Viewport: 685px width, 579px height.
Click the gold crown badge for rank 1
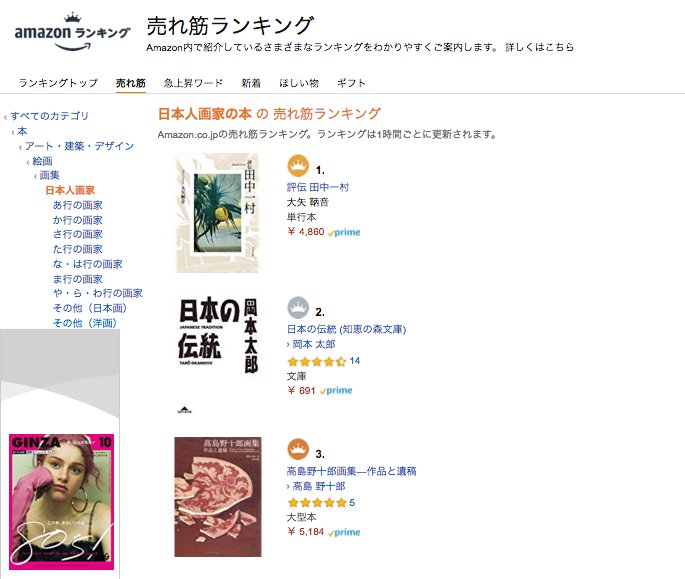[298, 166]
